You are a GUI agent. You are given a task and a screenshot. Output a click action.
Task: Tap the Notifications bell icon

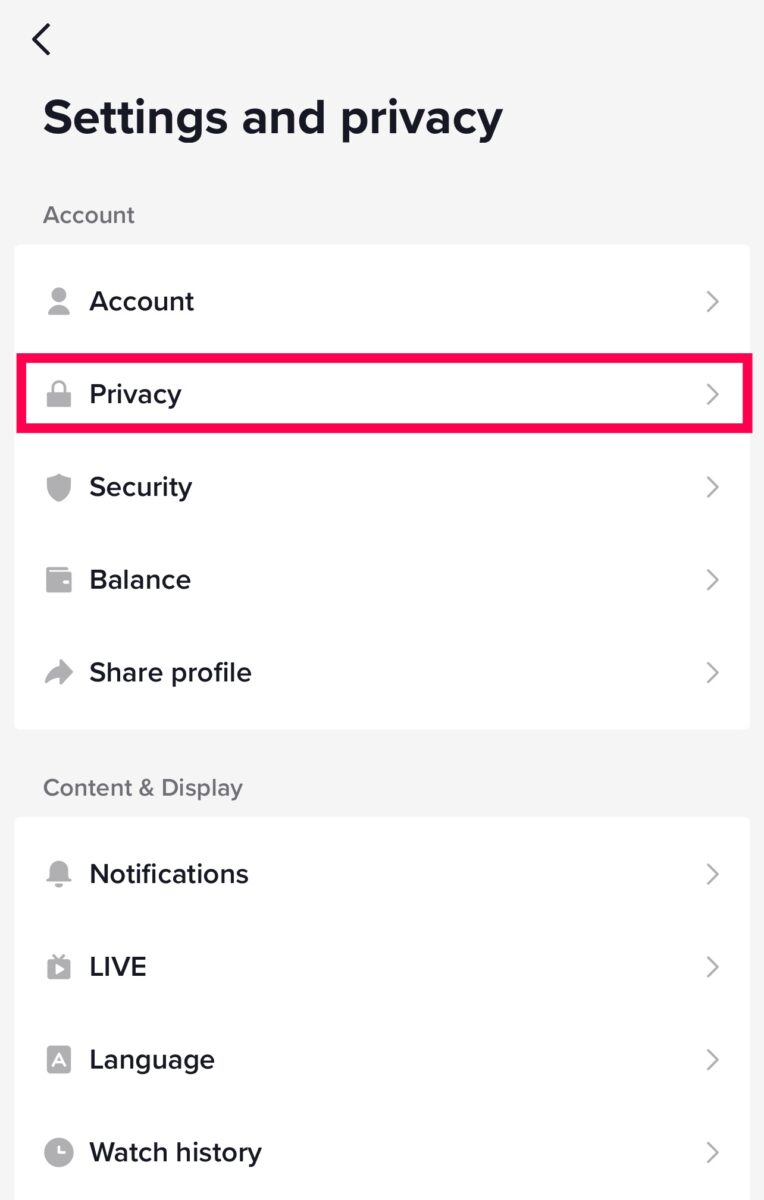[x=59, y=874]
